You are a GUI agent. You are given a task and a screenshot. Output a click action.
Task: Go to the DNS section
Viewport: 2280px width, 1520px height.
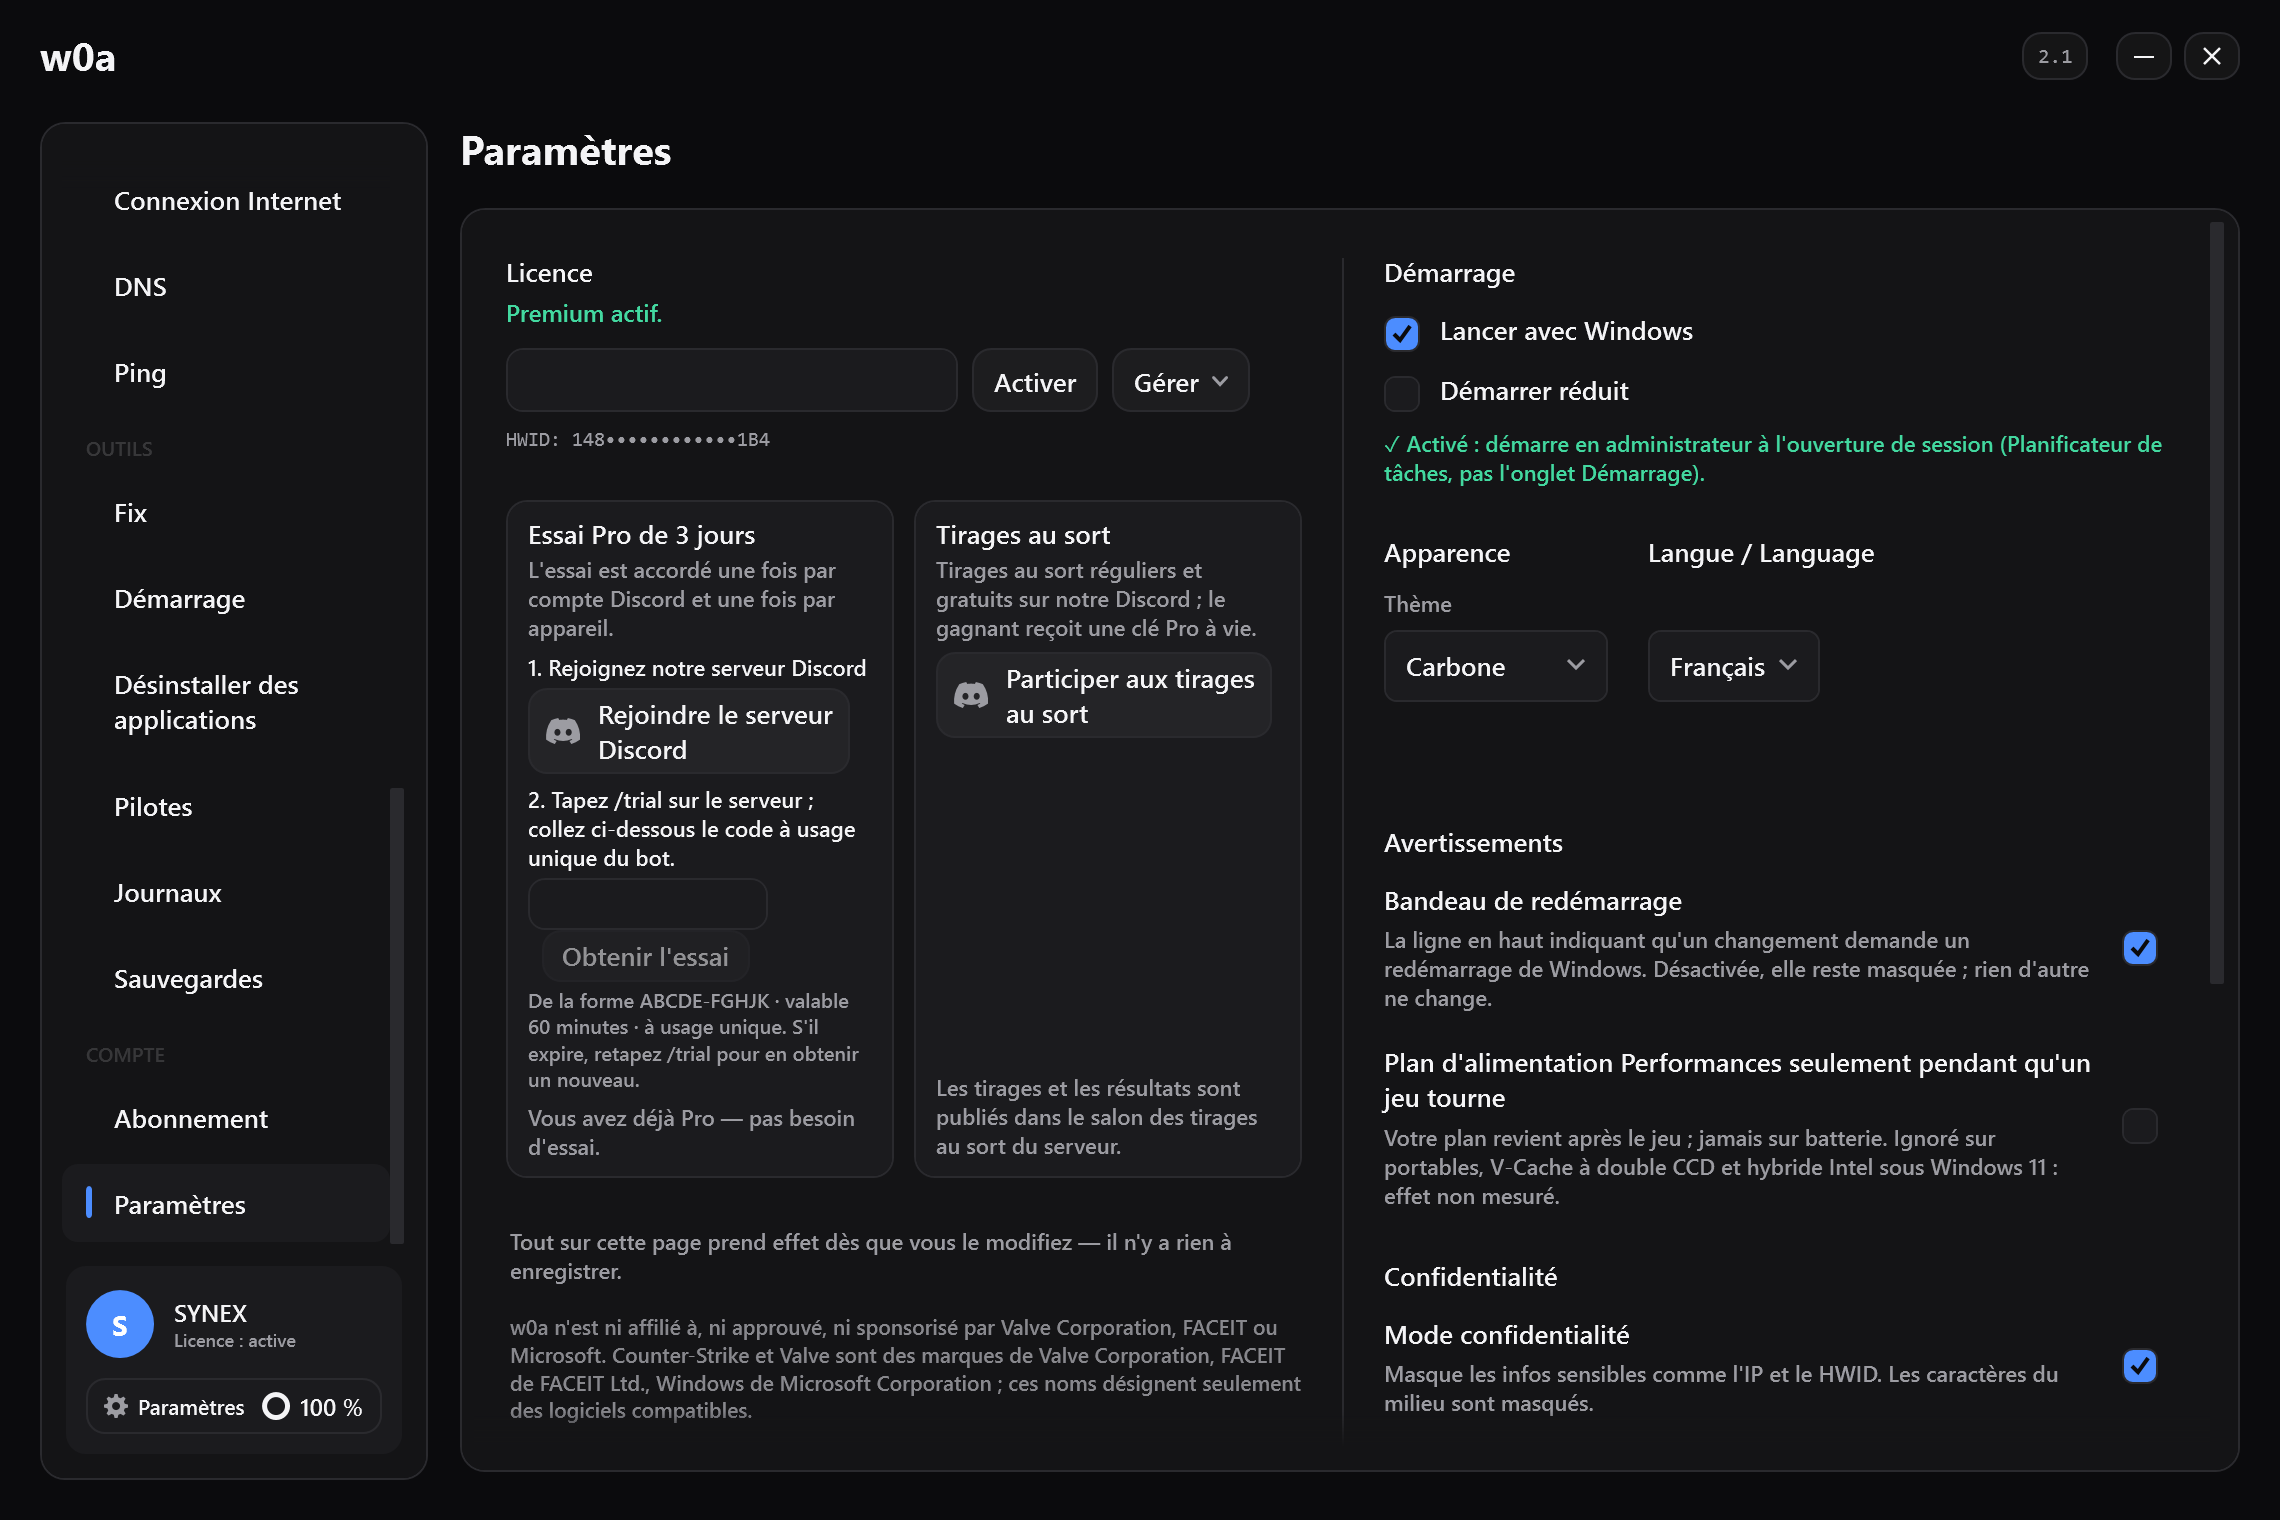226,287
